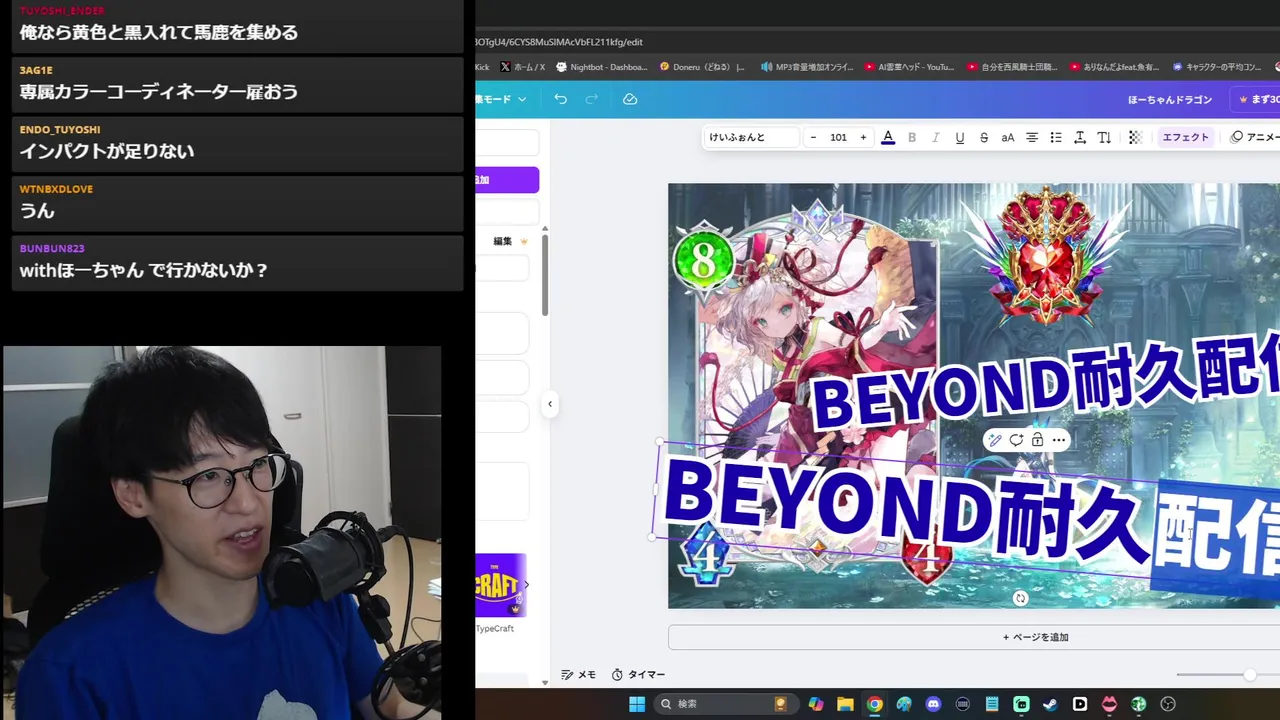
Task: Open the けいふぉんと font selector
Action: (x=750, y=137)
